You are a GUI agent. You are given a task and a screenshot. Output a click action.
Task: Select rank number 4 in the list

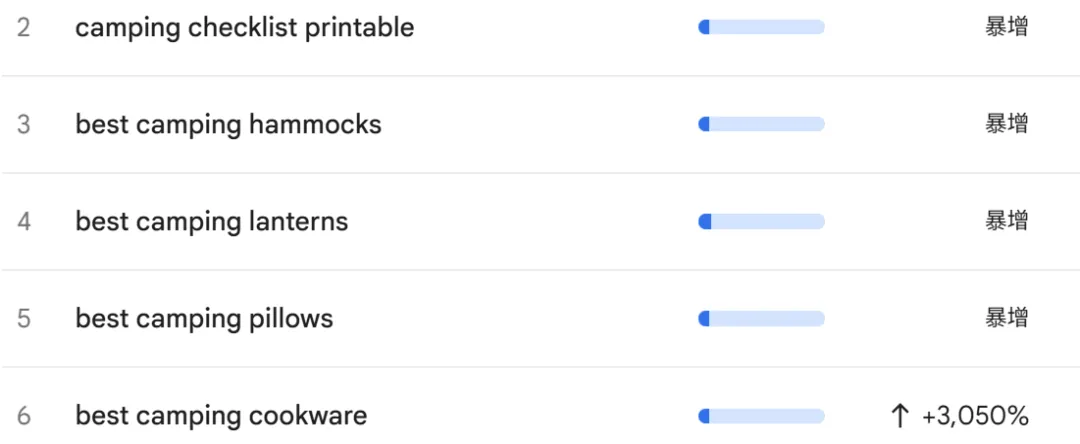coord(23,222)
